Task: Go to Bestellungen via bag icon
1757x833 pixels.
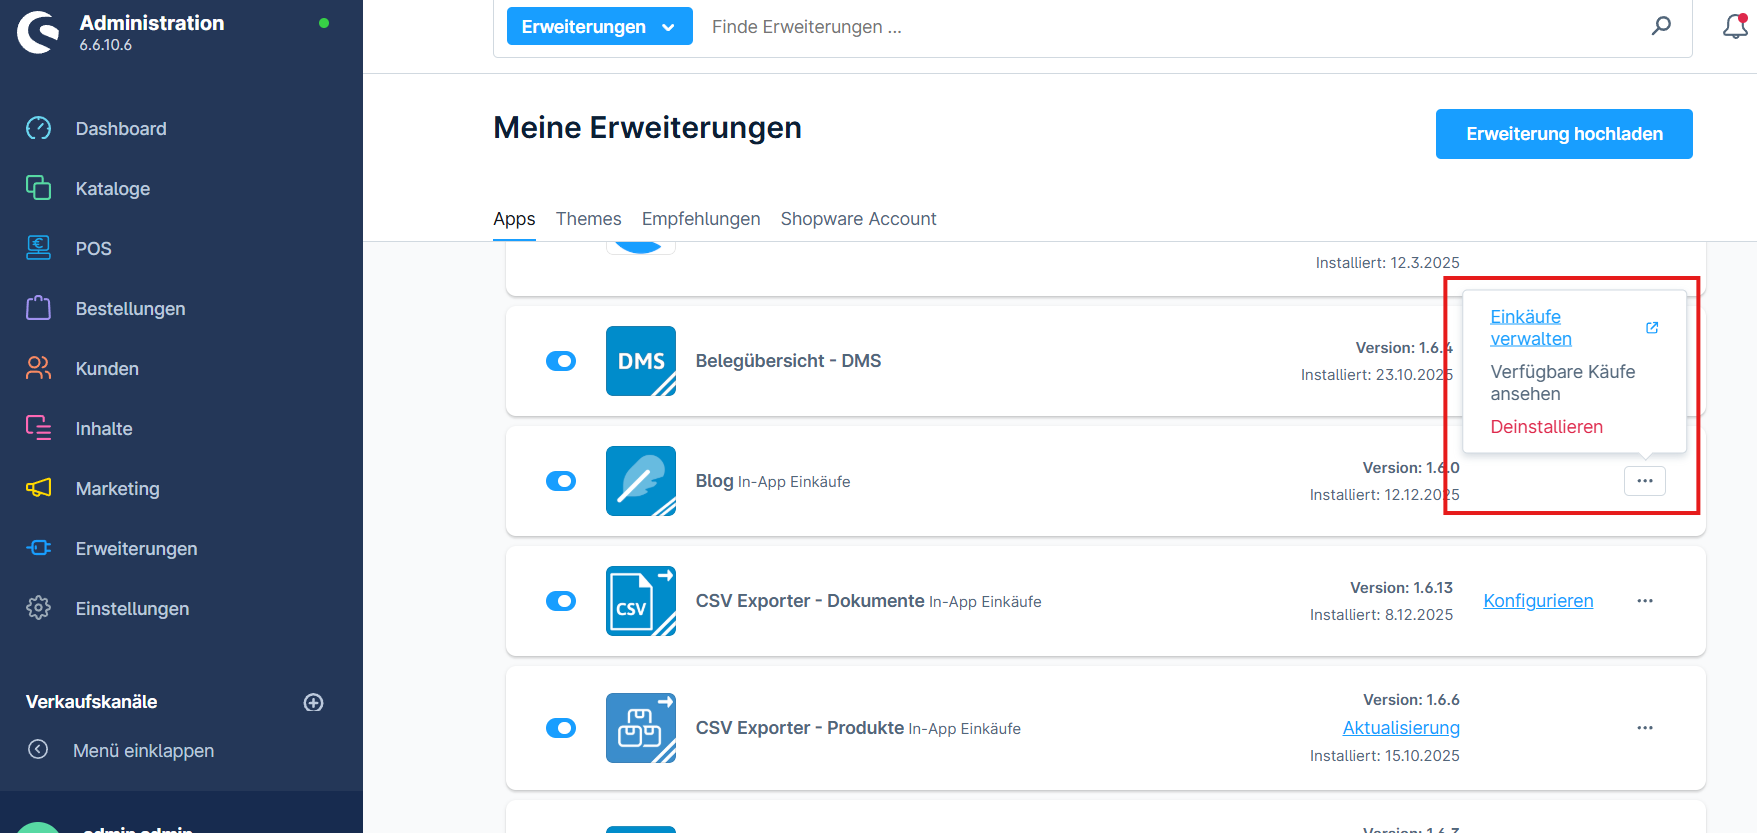Action: [39, 308]
